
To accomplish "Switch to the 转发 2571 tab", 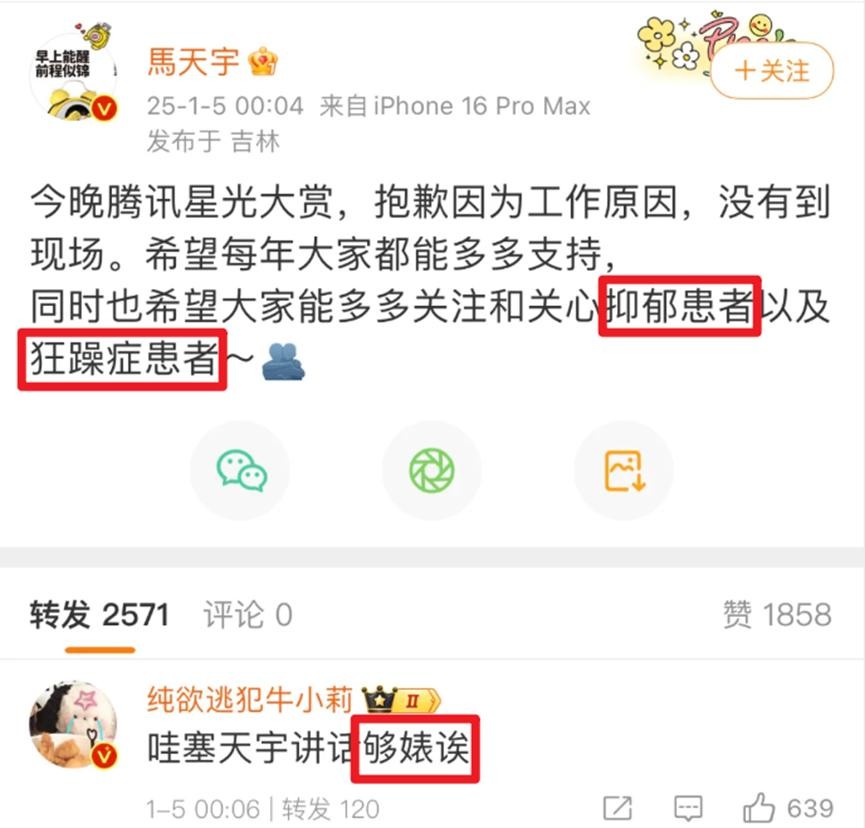I will pyautogui.click(x=99, y=615).
